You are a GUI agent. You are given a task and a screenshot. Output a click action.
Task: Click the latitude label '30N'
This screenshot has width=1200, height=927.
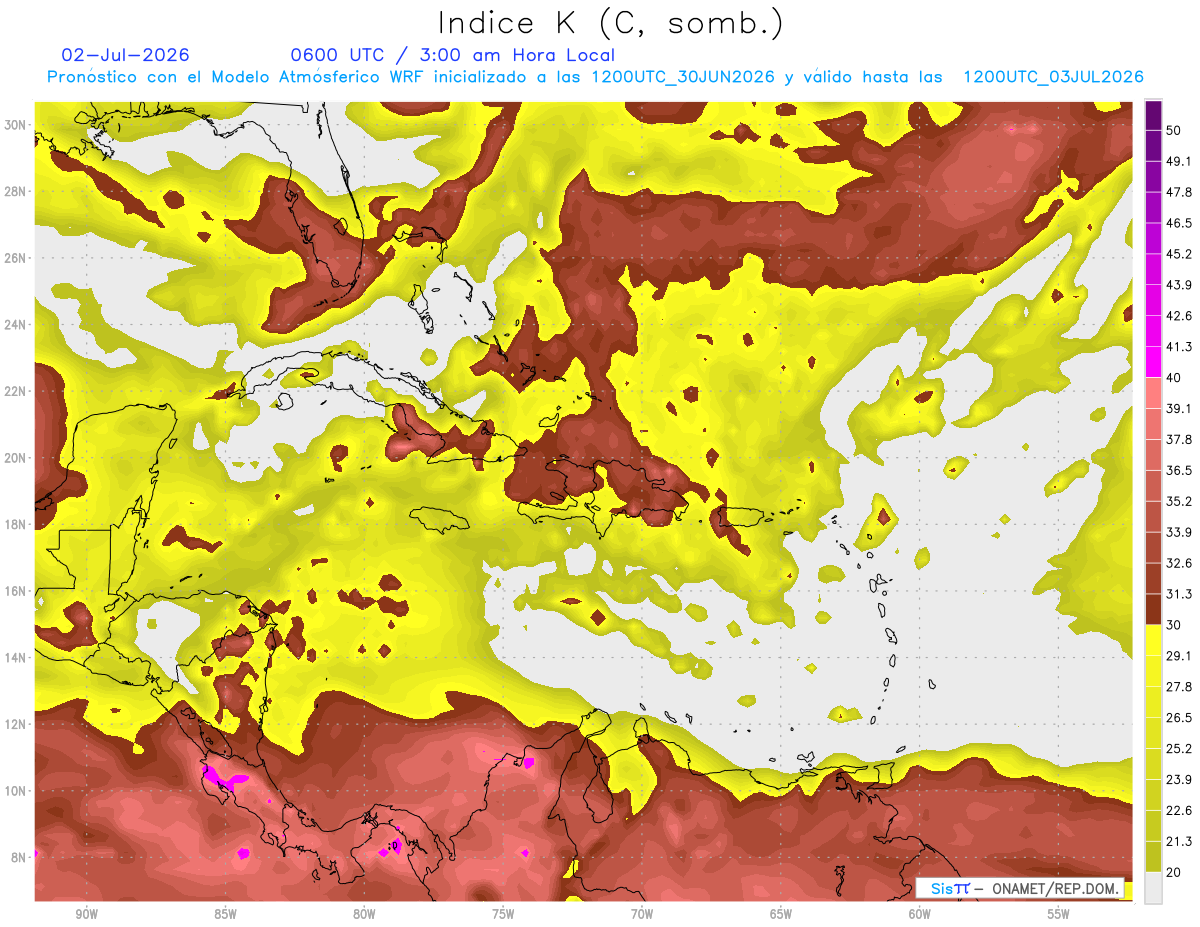point(15,125)
